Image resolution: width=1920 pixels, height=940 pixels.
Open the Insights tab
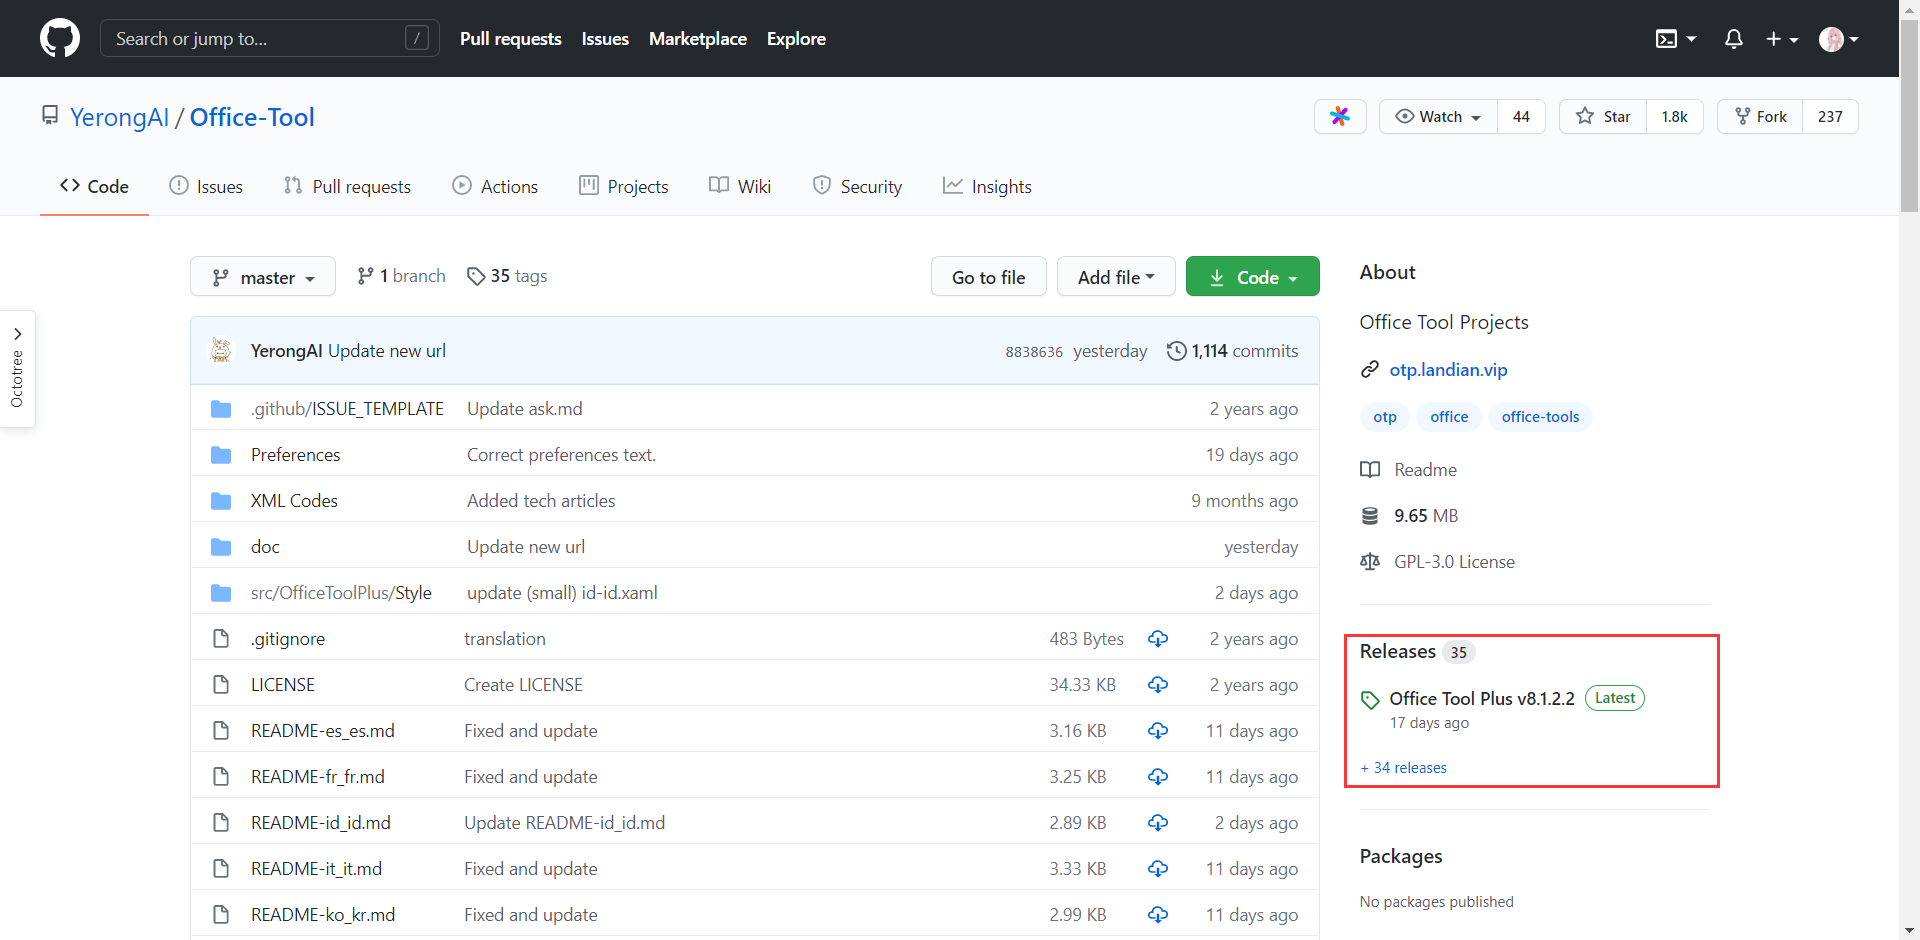987,187
